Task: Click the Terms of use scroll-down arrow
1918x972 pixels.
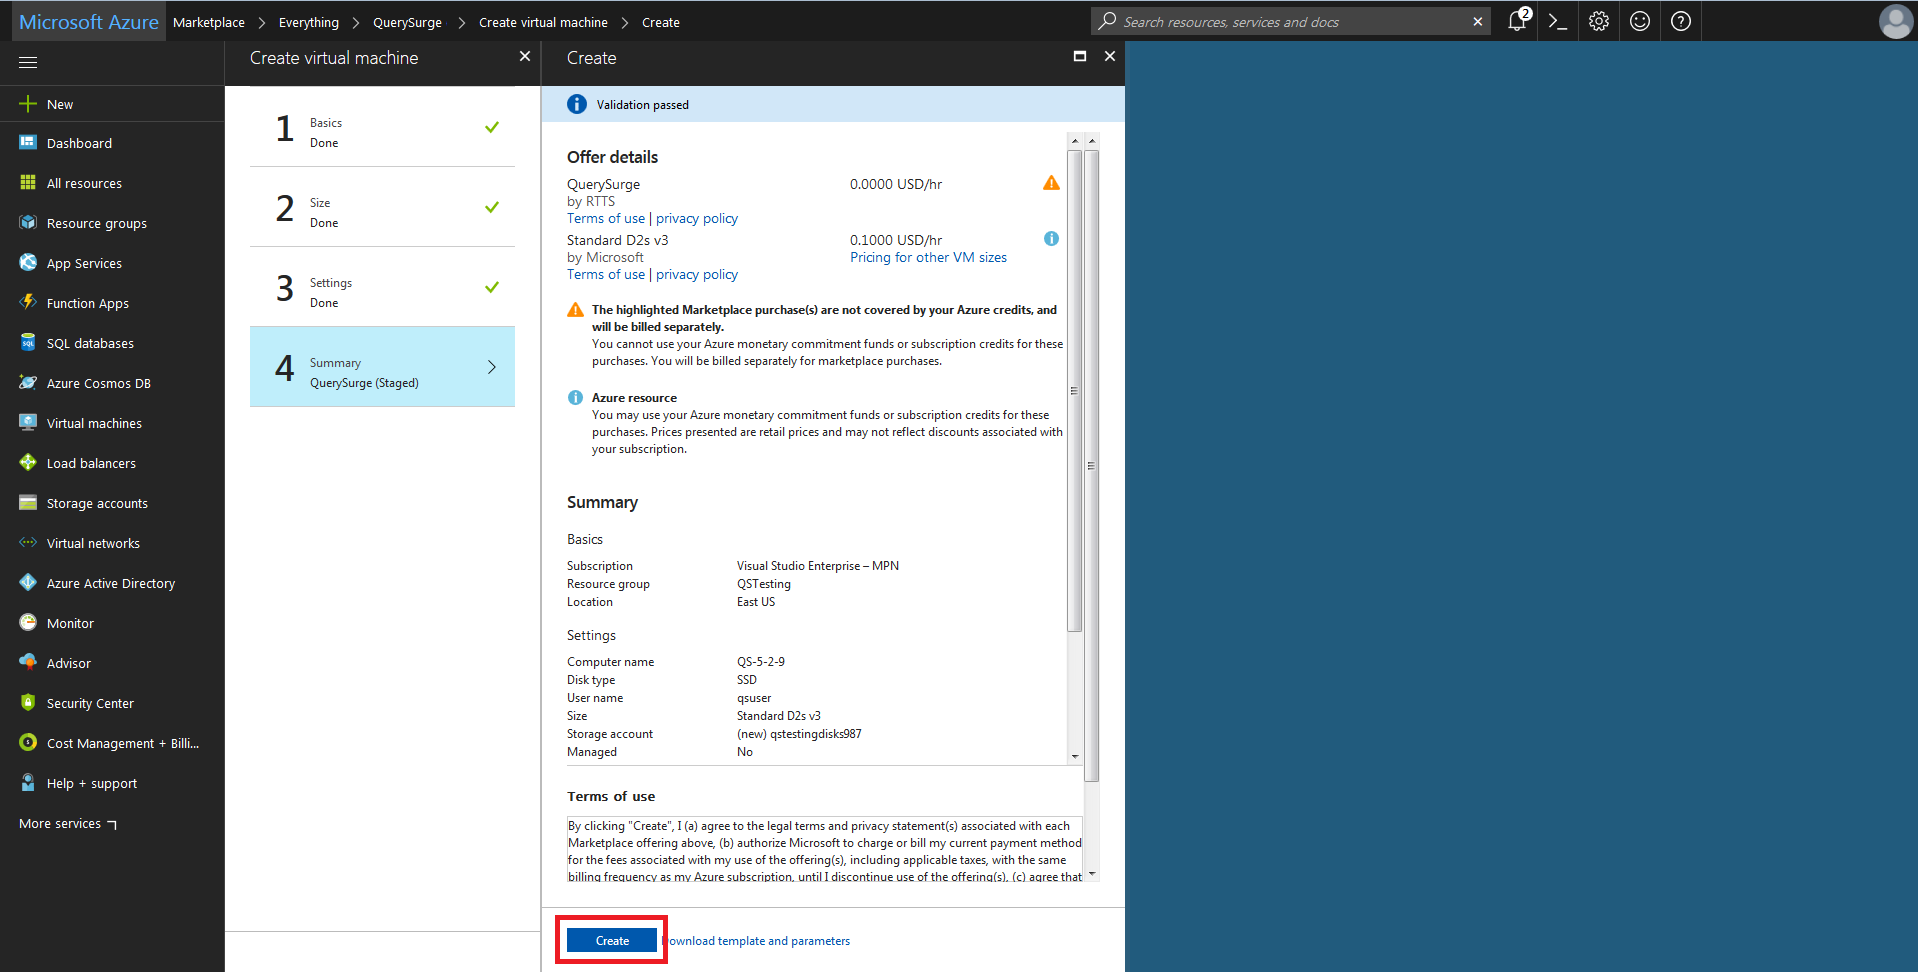Action: [1092, 874]
